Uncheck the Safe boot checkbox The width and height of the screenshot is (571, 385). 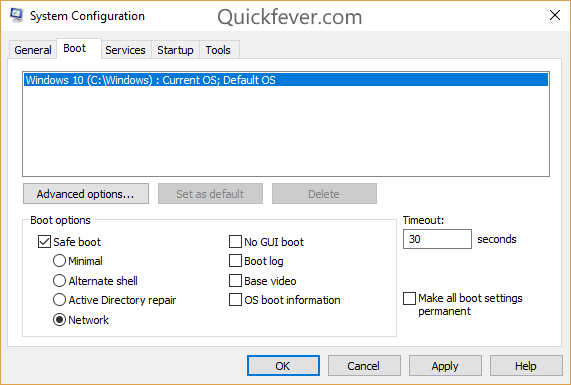tap(44, 242)
